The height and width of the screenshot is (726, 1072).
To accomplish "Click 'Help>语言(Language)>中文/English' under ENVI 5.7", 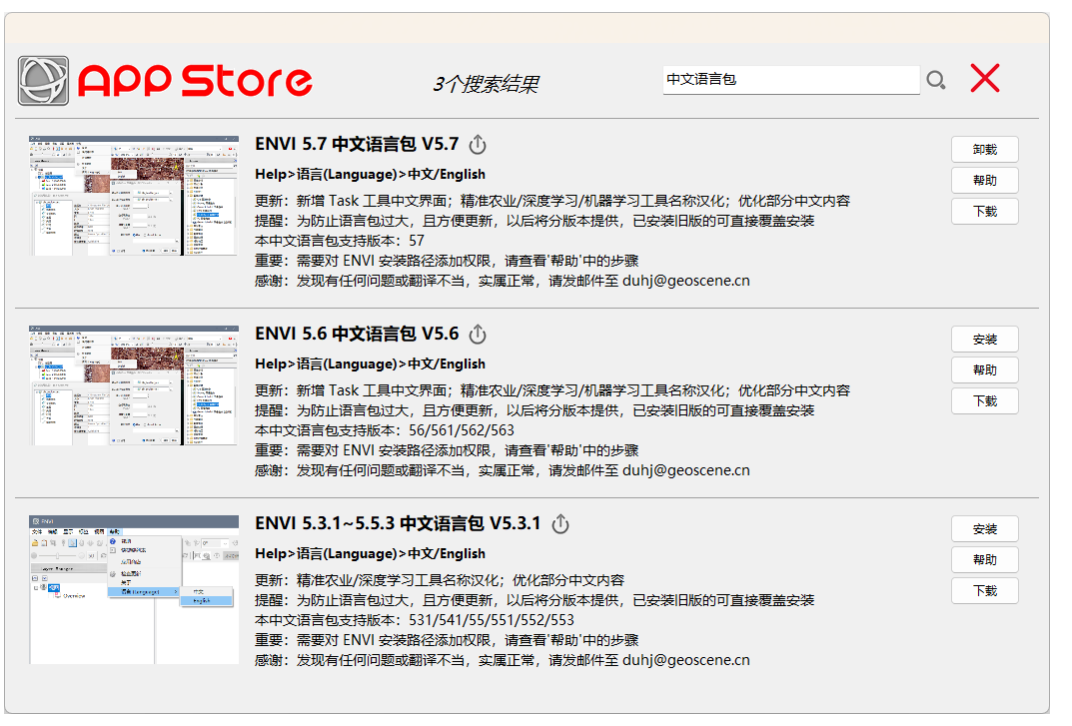I will [x=370, y=174].
